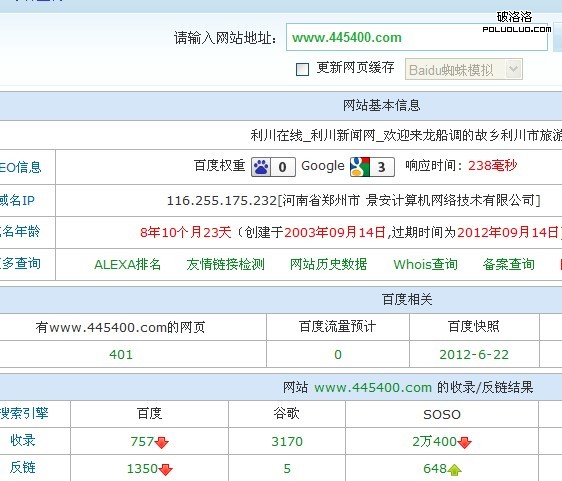
Task: Click the Google PageRank icon
Action: [x=360, y=167]
